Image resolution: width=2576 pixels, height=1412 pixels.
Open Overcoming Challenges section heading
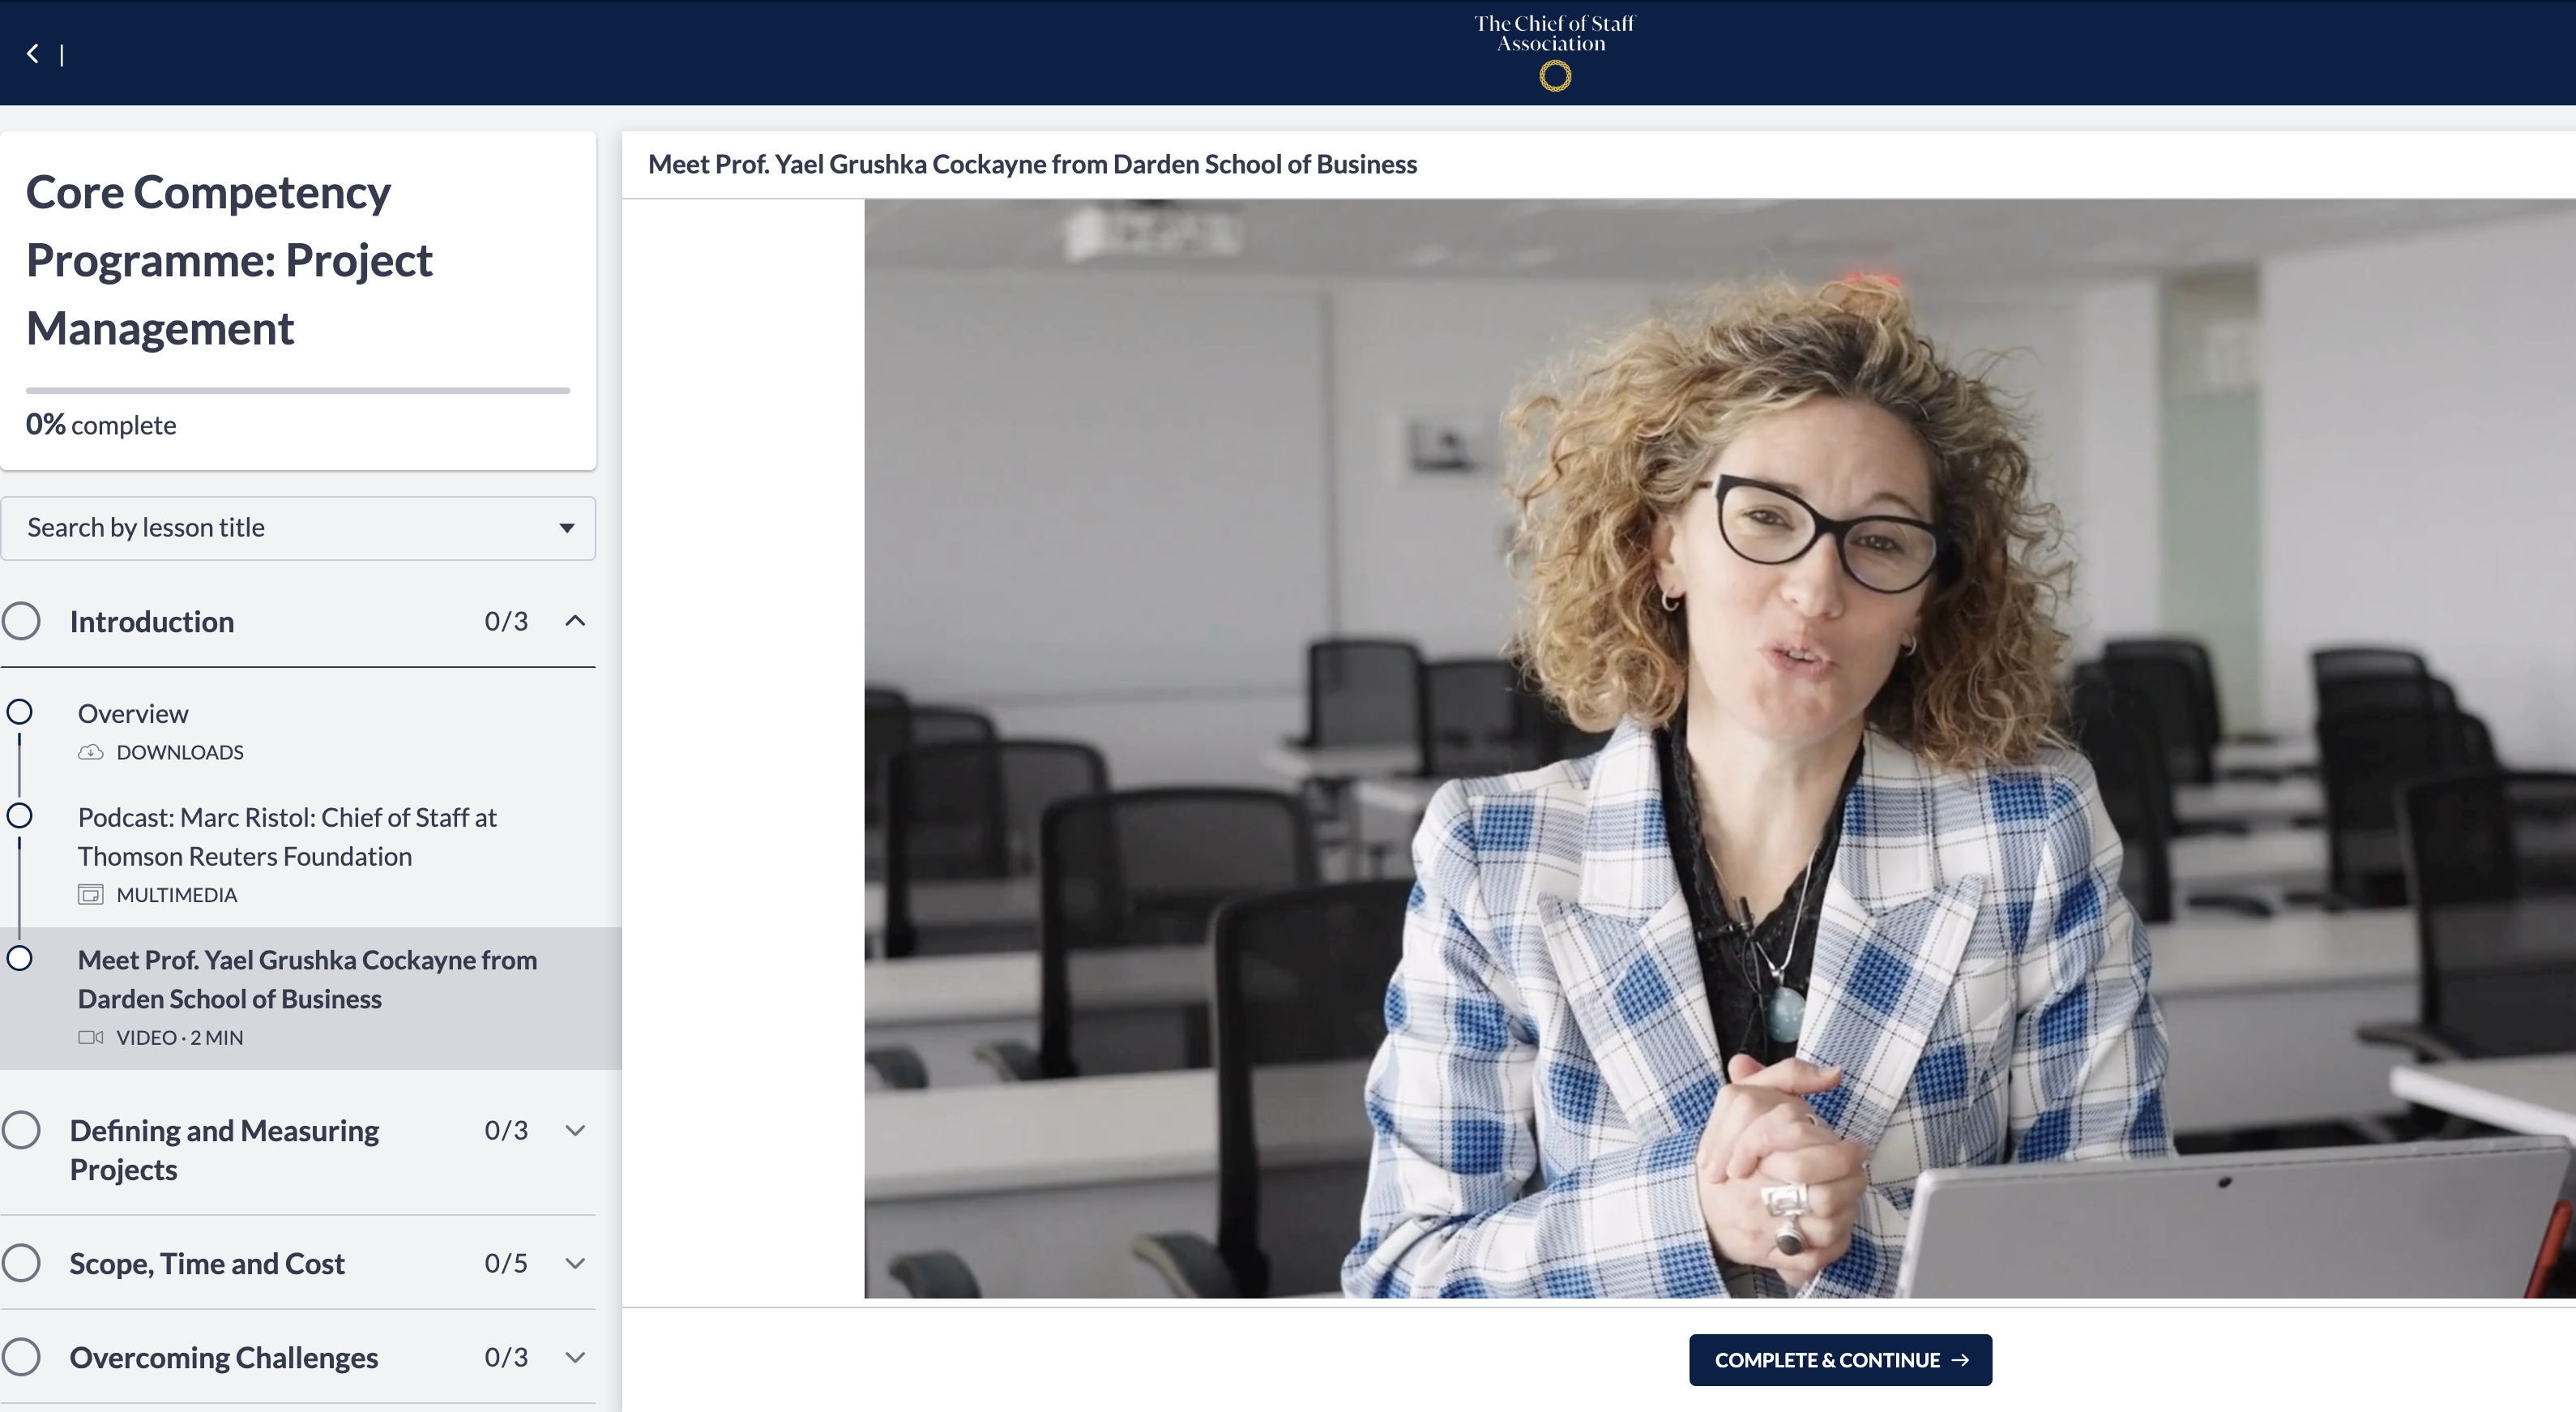click(224, 1357)
